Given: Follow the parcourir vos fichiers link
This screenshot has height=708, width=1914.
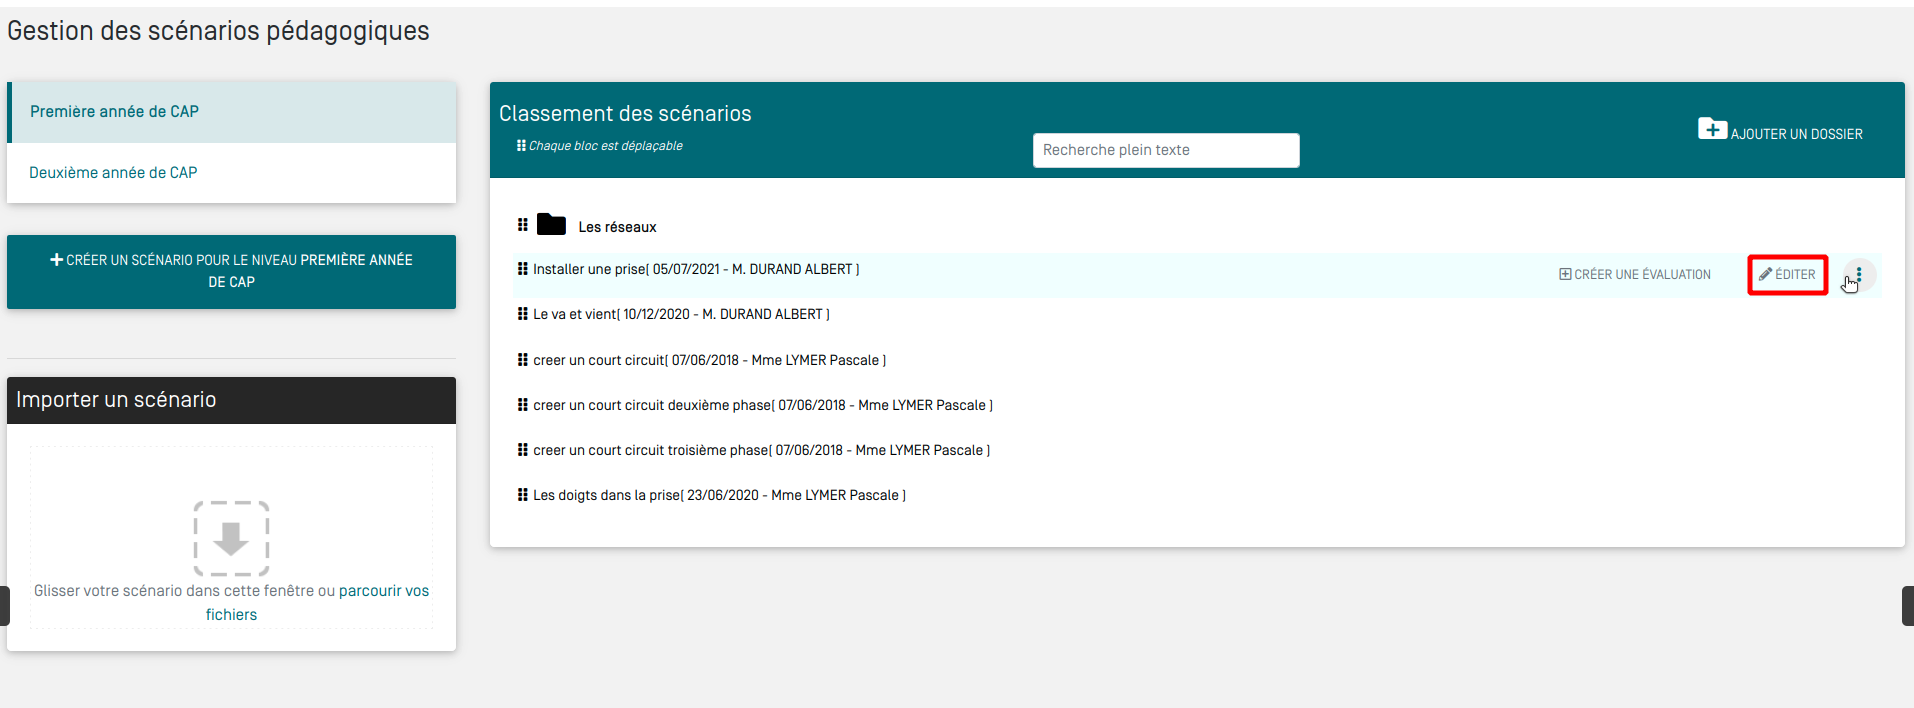Looking at the screenshot, I should point(383,591).
